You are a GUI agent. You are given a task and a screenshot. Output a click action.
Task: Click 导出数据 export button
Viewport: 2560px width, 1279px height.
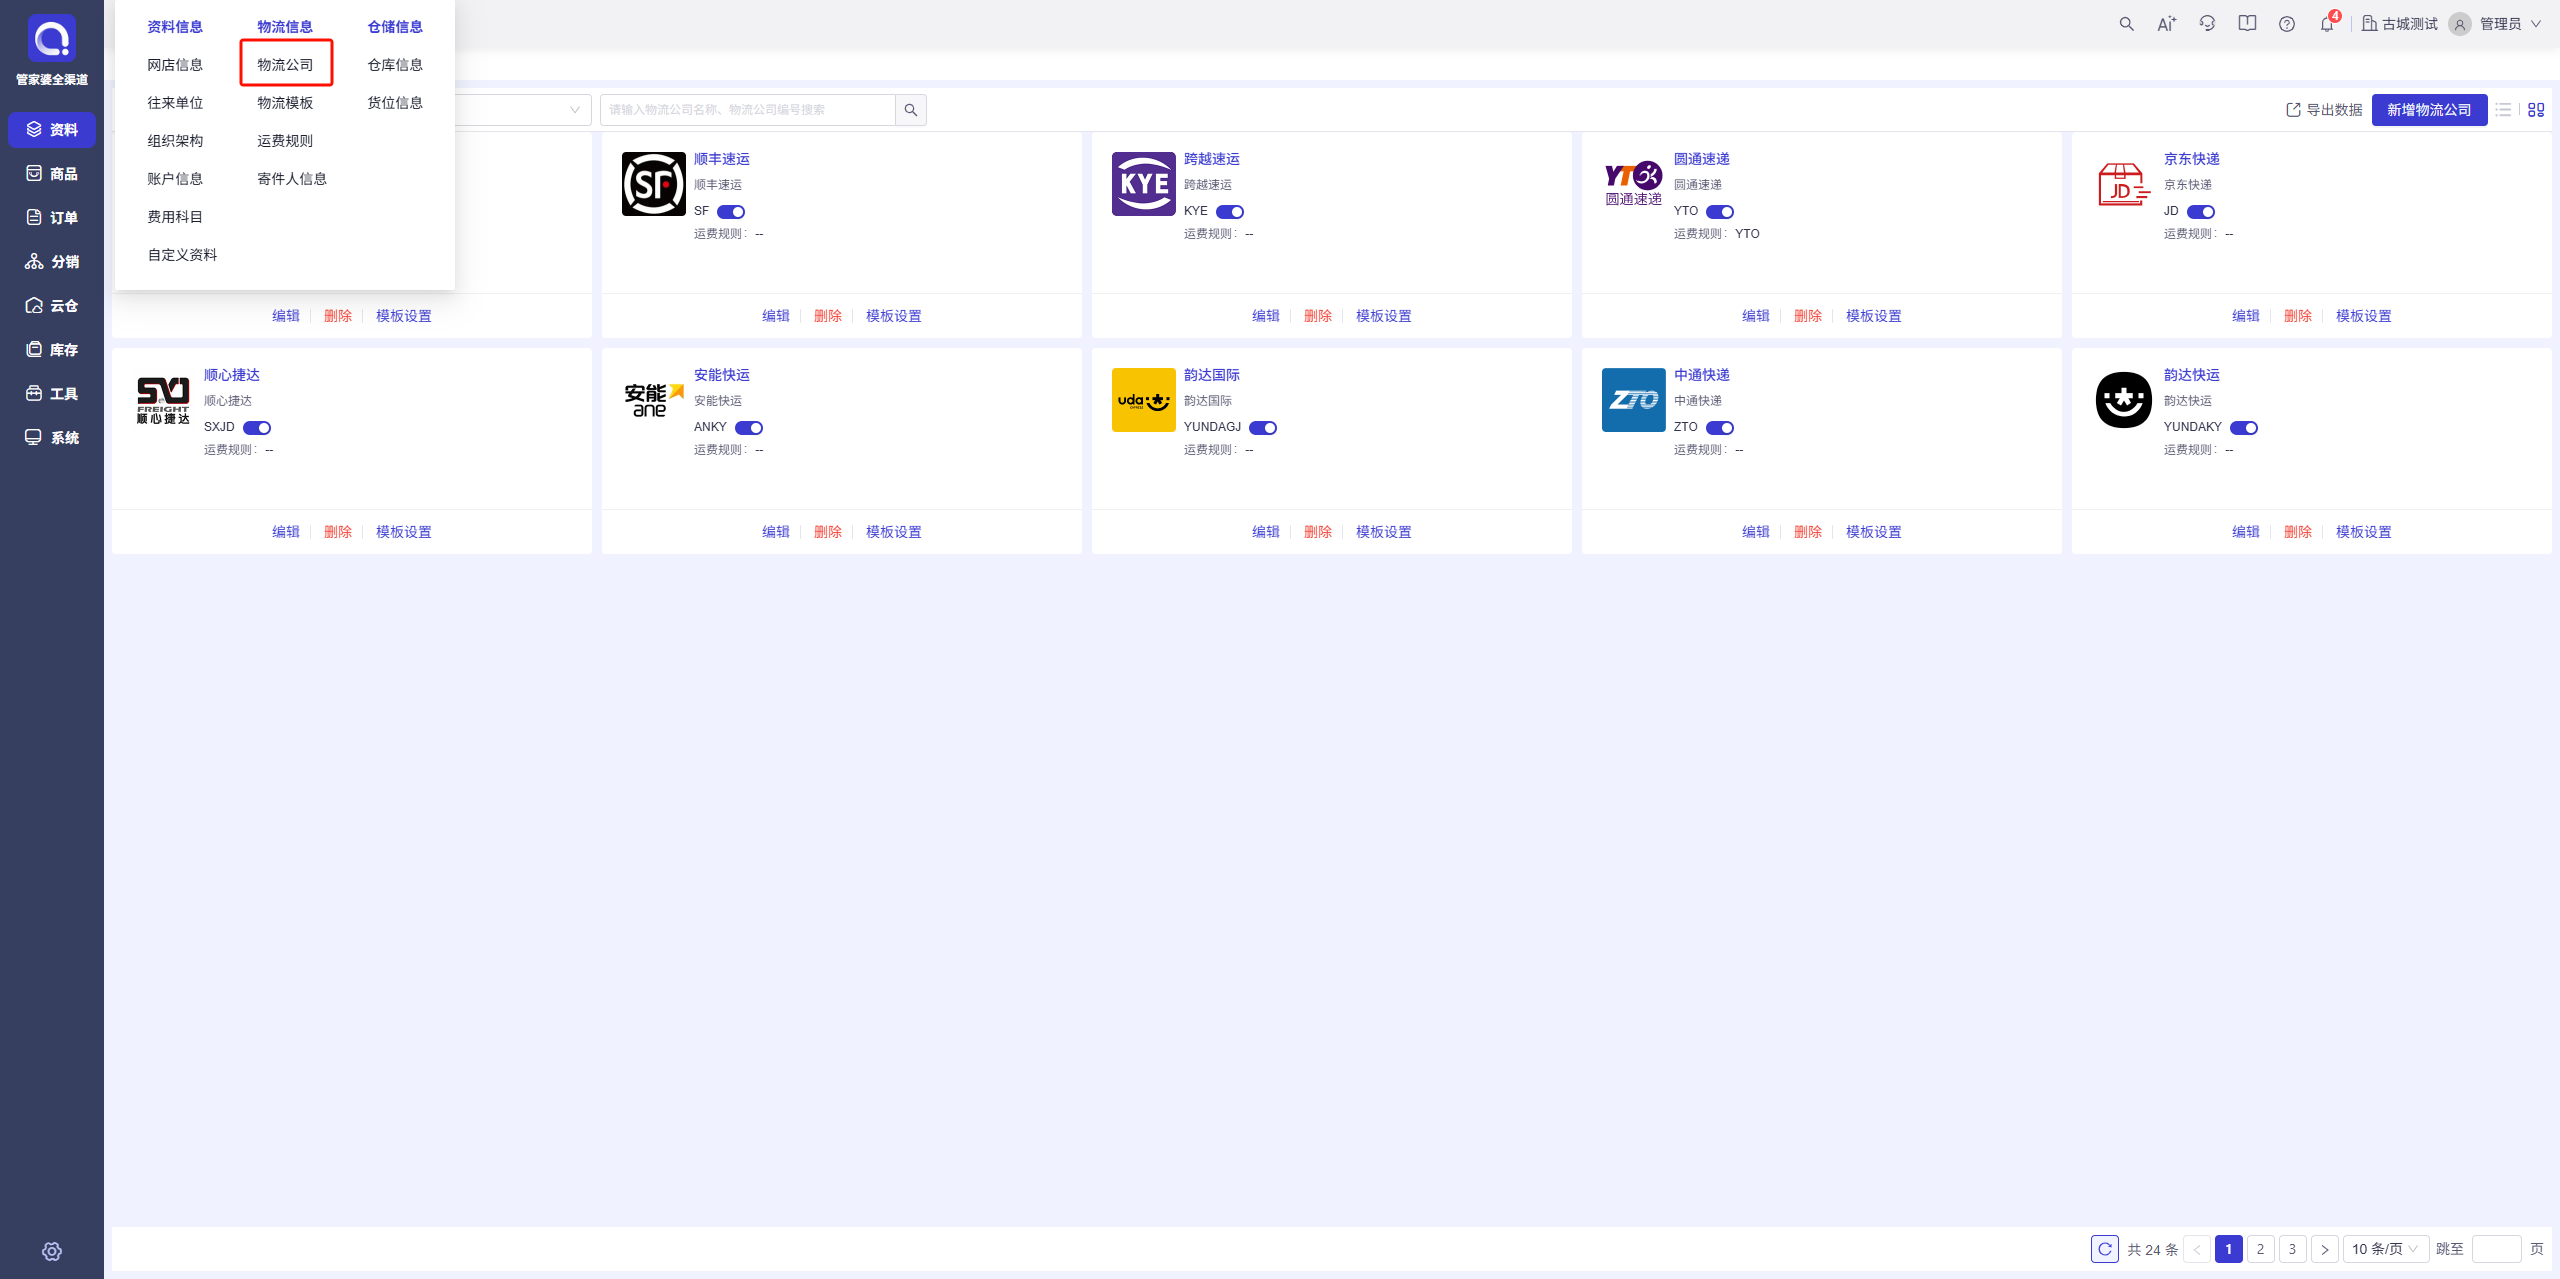click(2324, 110)
